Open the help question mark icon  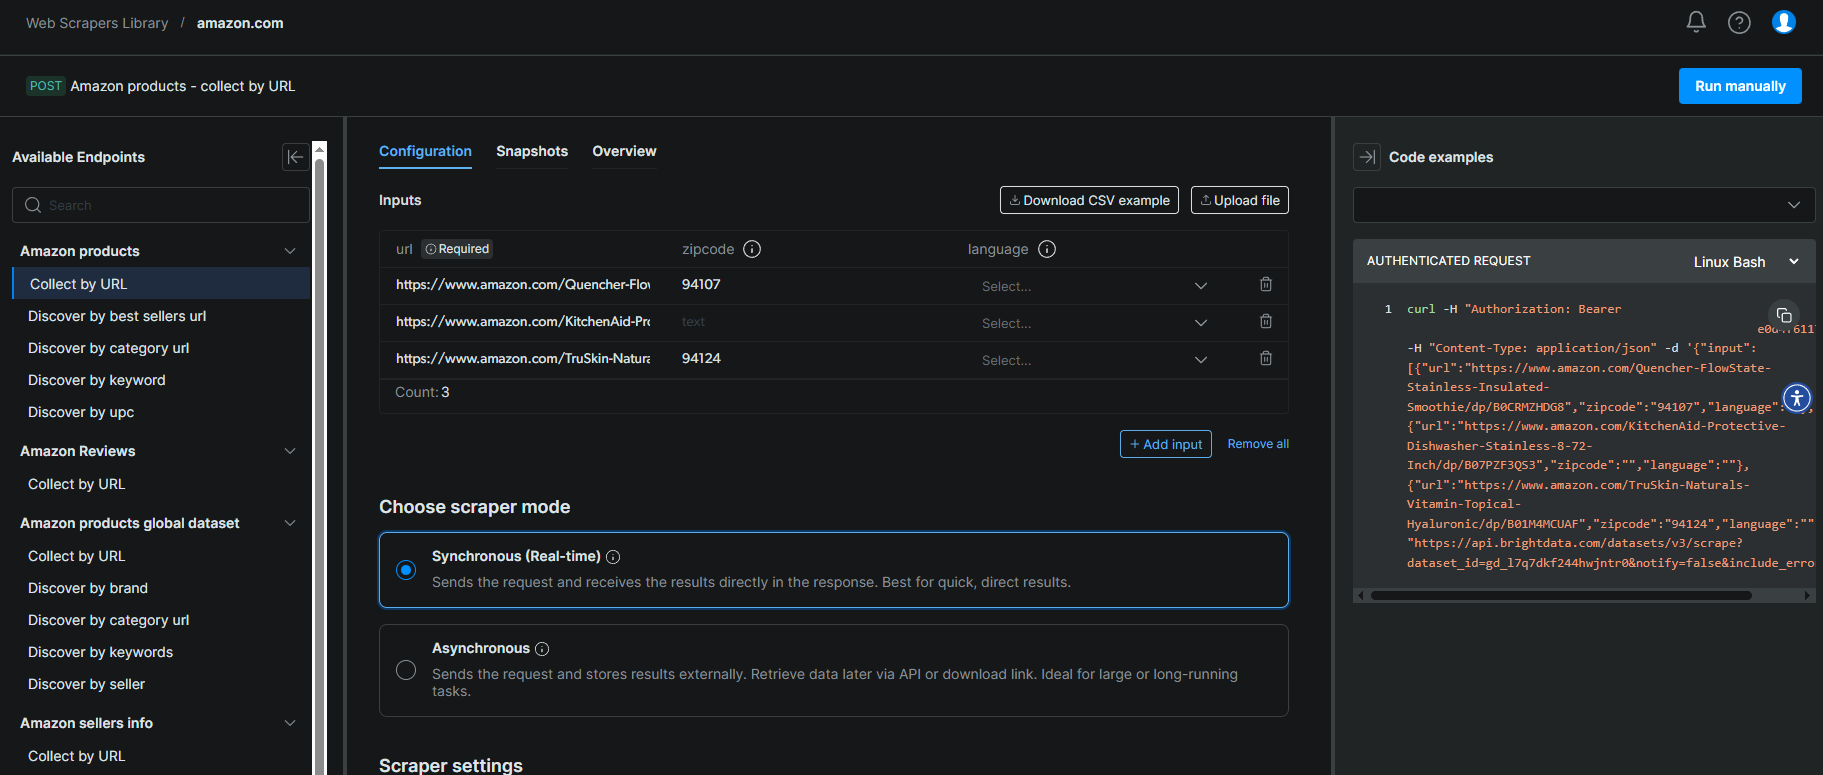(x=1739, y=22)
